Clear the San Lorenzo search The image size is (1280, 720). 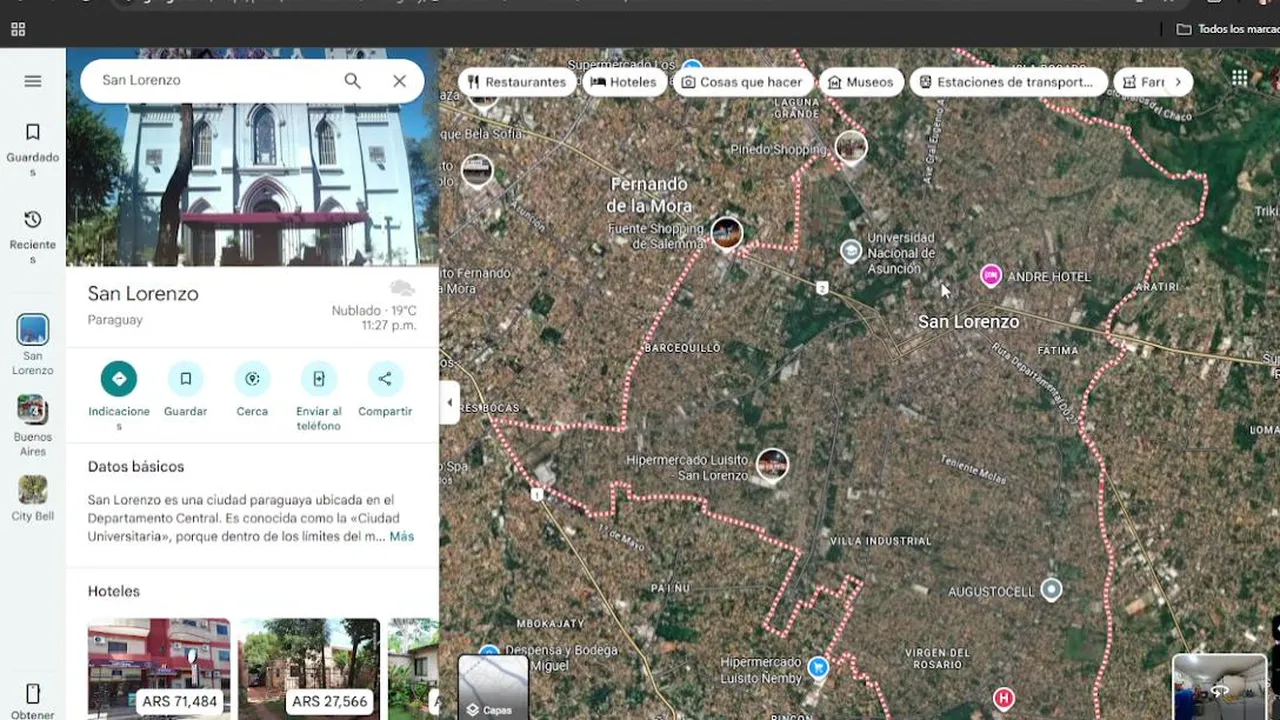[x=399, y=81]
